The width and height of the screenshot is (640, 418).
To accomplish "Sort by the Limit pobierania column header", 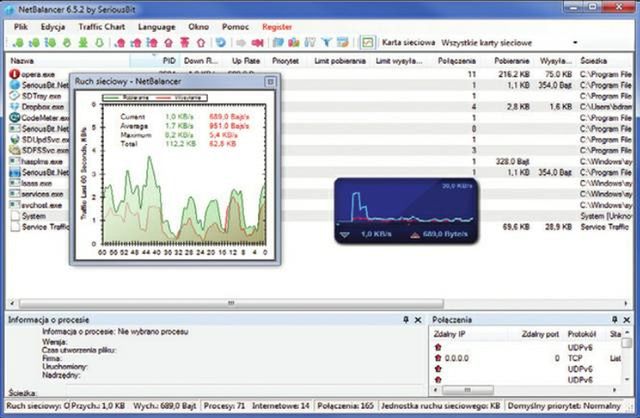I will [340, 61].
